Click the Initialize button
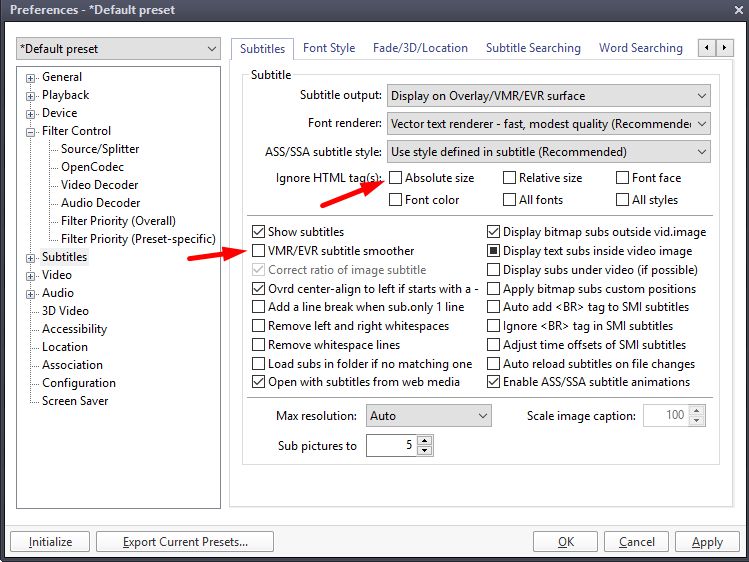This screenshot has height=562, width=749. (x=50, y=542)
